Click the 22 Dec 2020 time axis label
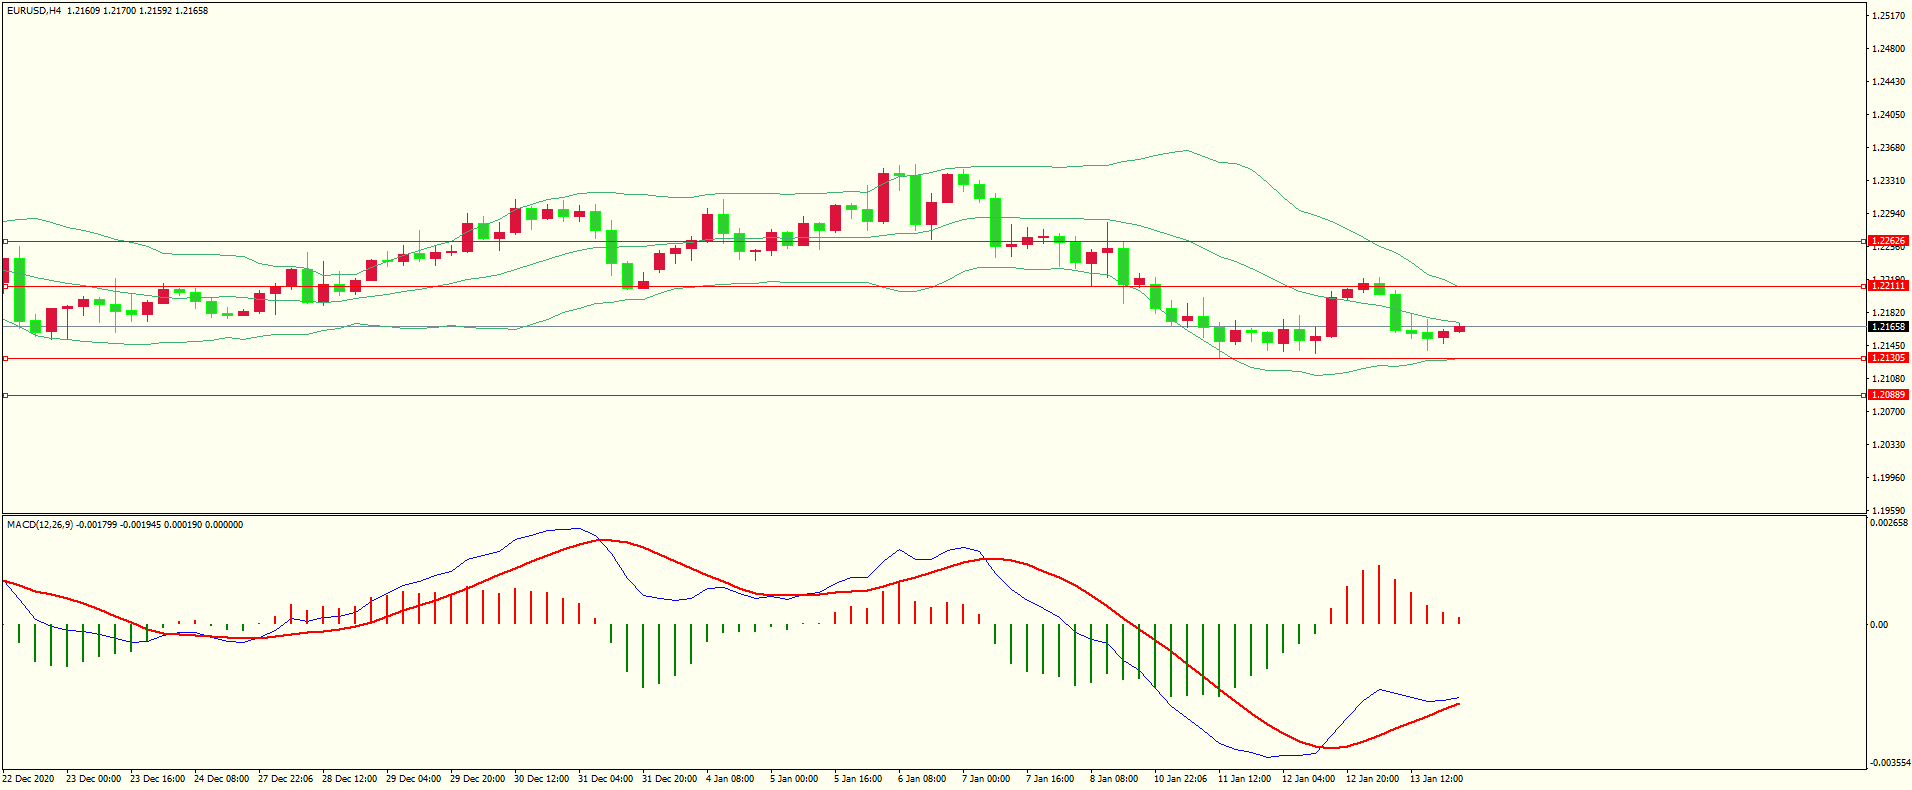 (x=29, y=778)
